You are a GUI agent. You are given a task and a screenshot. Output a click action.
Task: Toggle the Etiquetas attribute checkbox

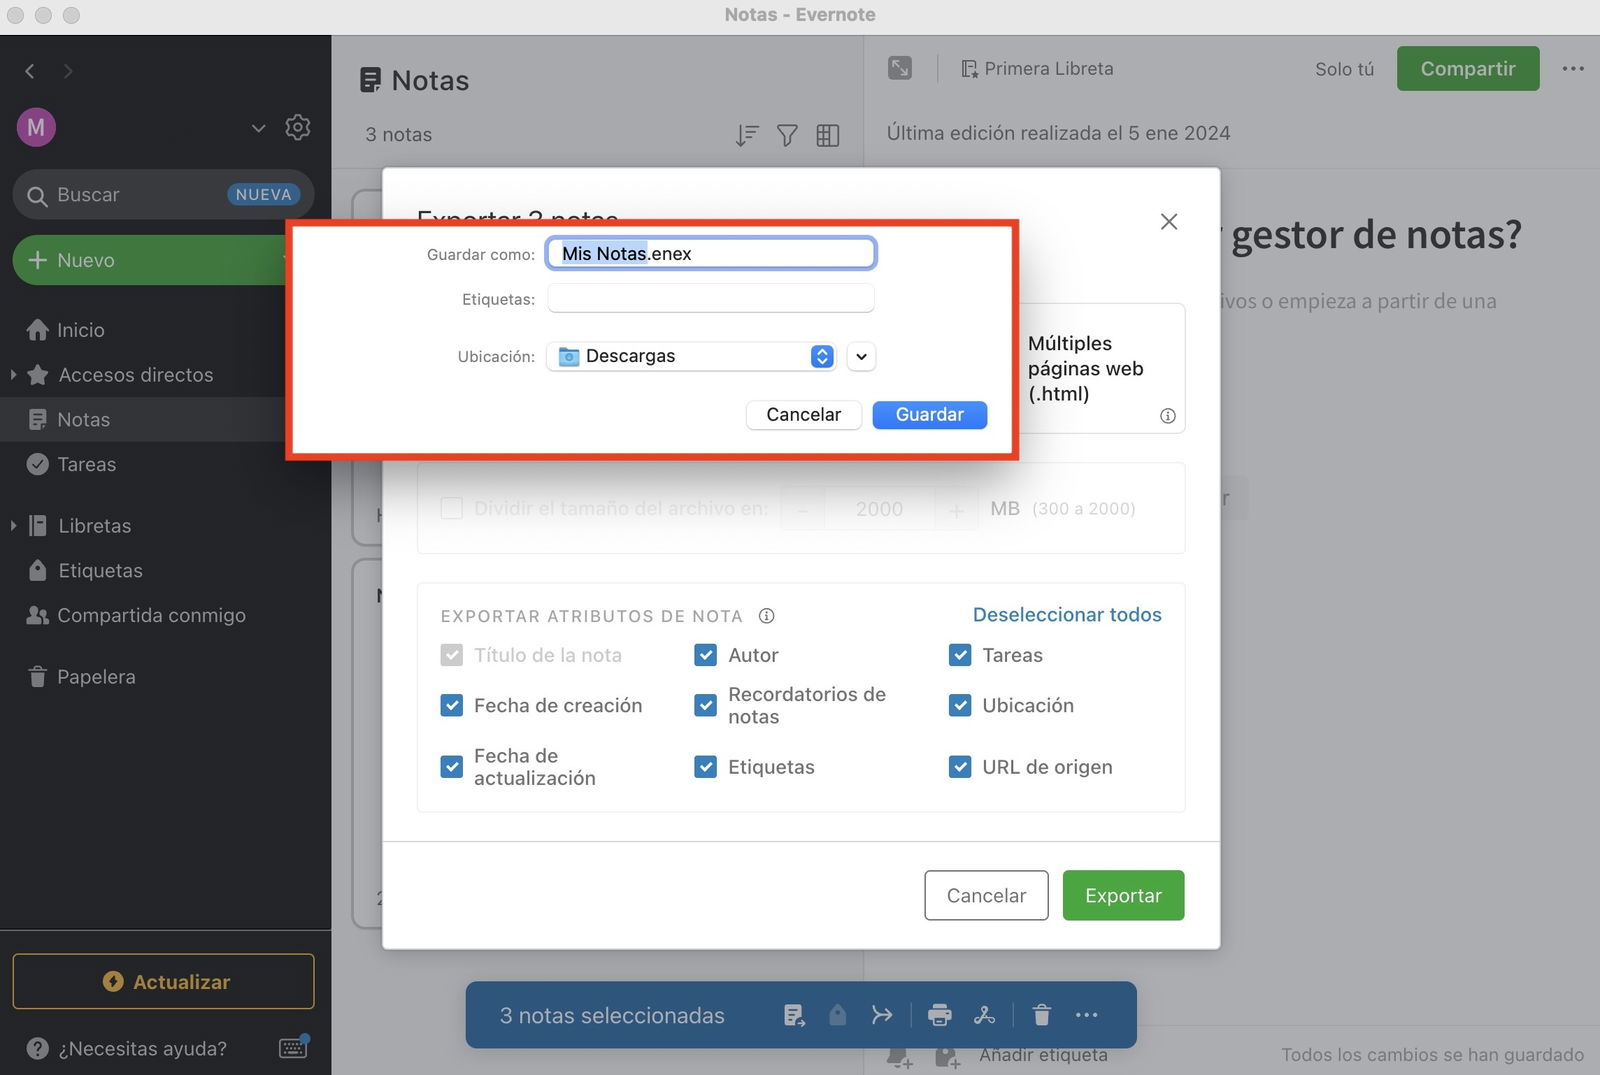[x=706, y=767]
